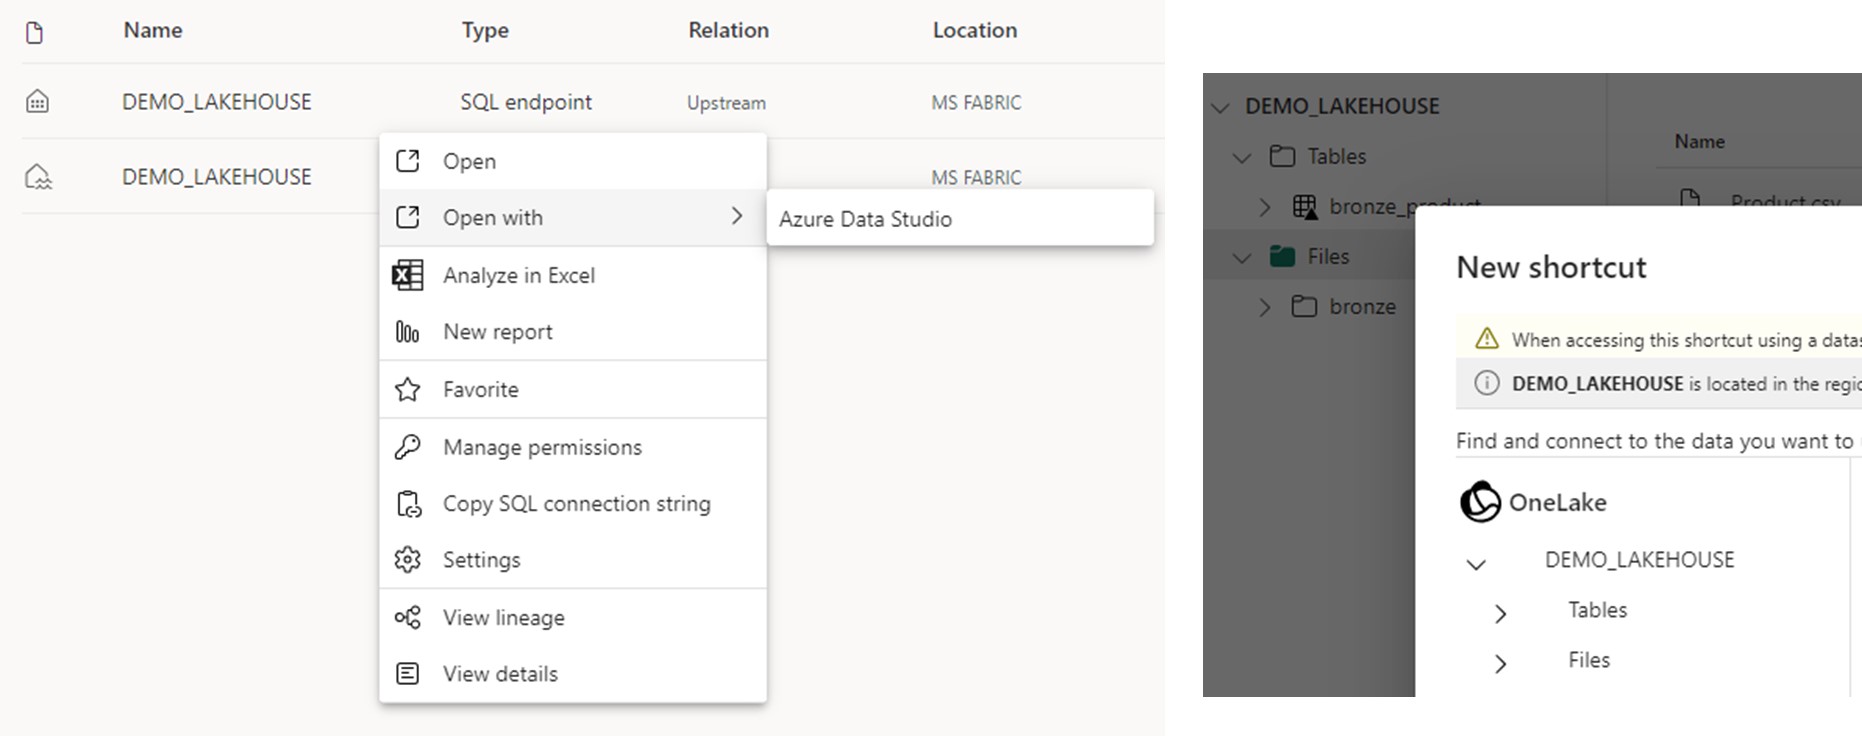Viewport: 1862px width, 736px height.
Task: Click the Open menu entry's icon
Action: (x=407, y=161)
